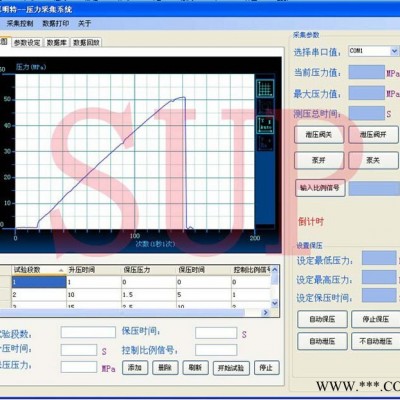Click the 不自动泄压 button

pyautogui.click(x=376, y=341)
